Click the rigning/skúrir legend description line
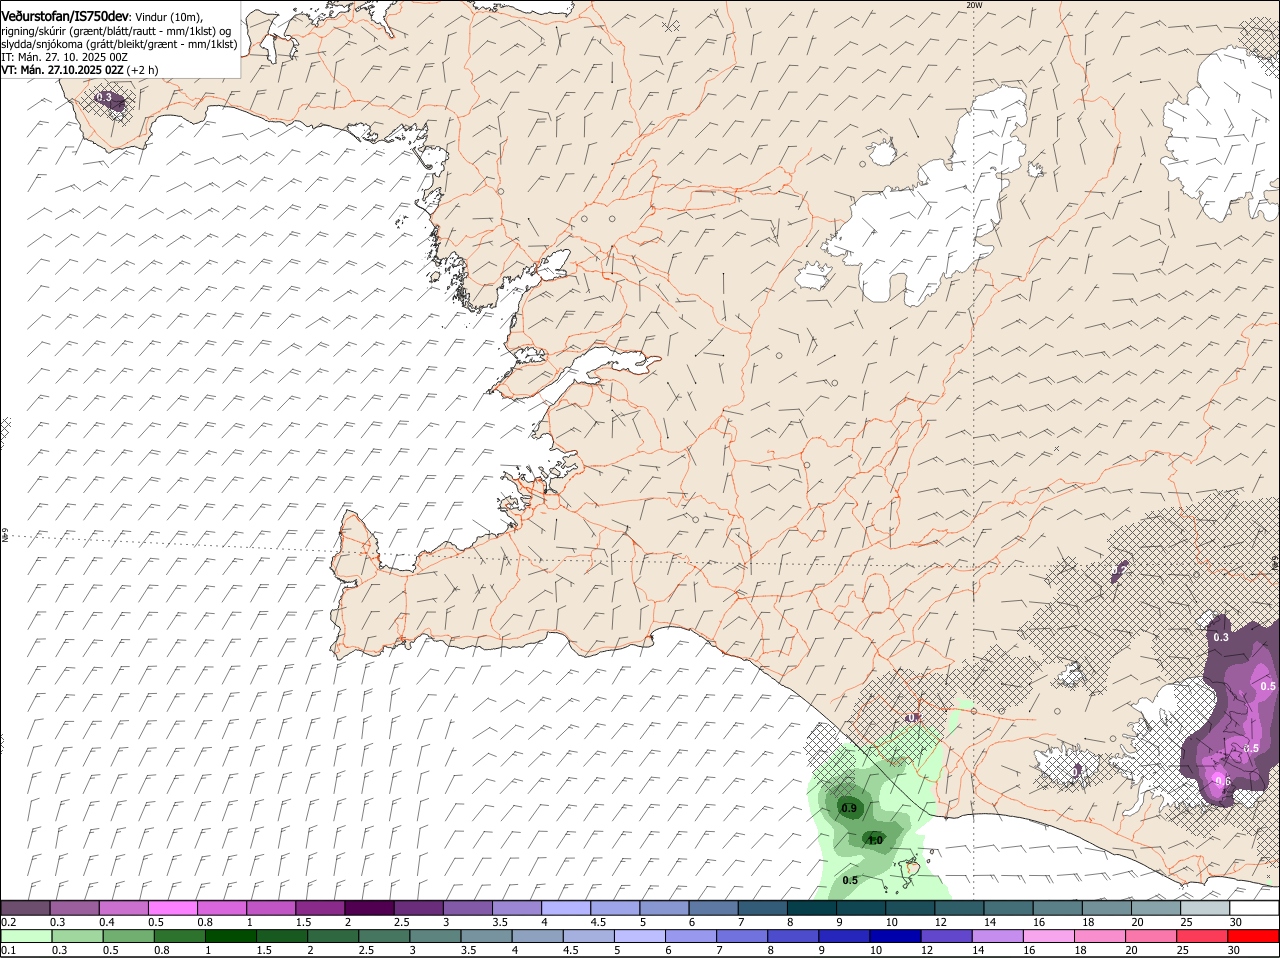This screenshot has height=958, width=1280. (117, 30)
